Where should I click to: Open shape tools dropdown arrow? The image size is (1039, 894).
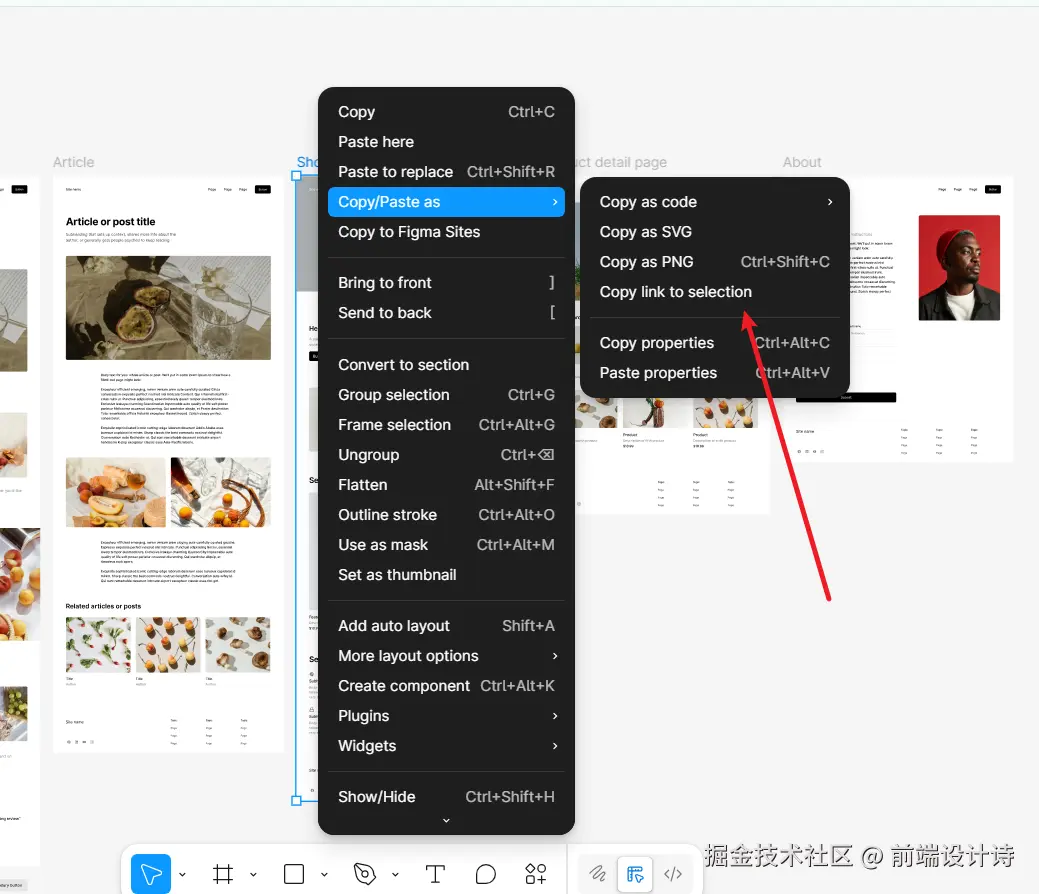[x=324, y=875]
